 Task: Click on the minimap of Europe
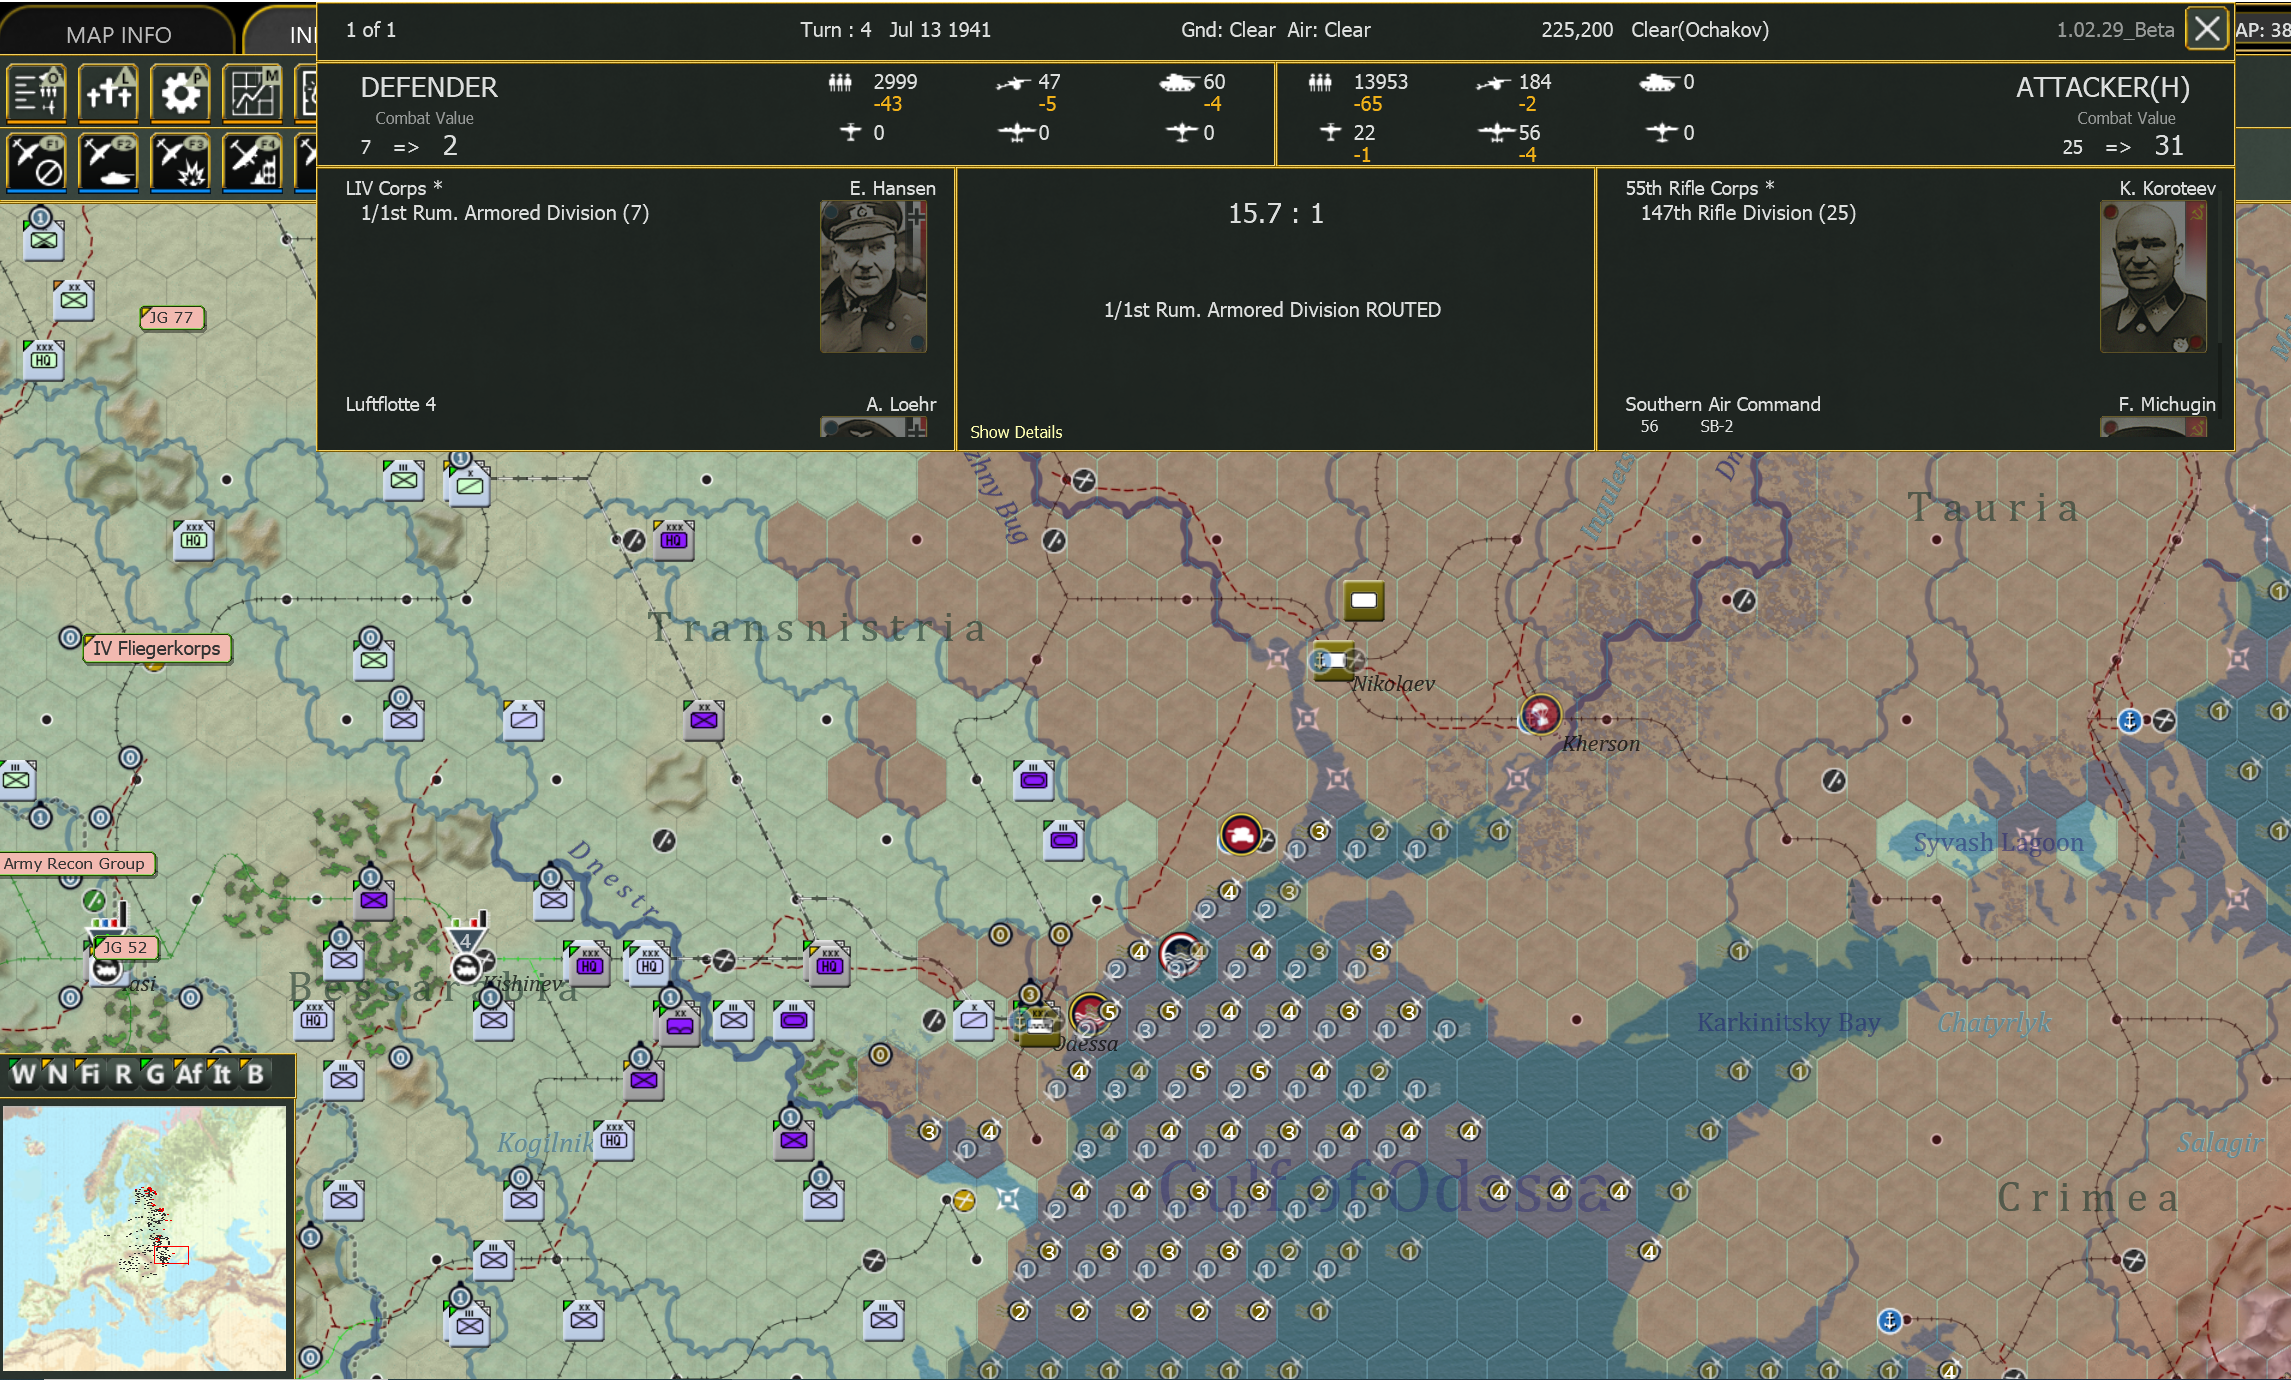[144, 1237]
